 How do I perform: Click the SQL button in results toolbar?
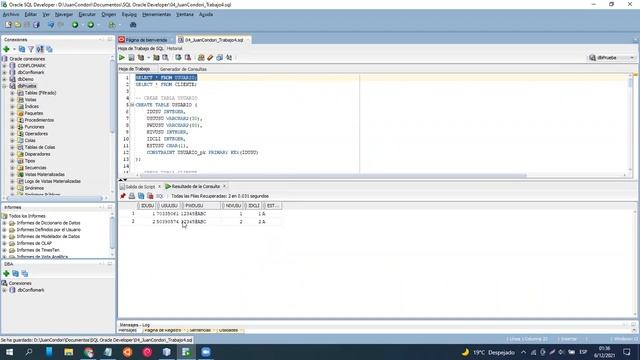click(x=160, y=196)
